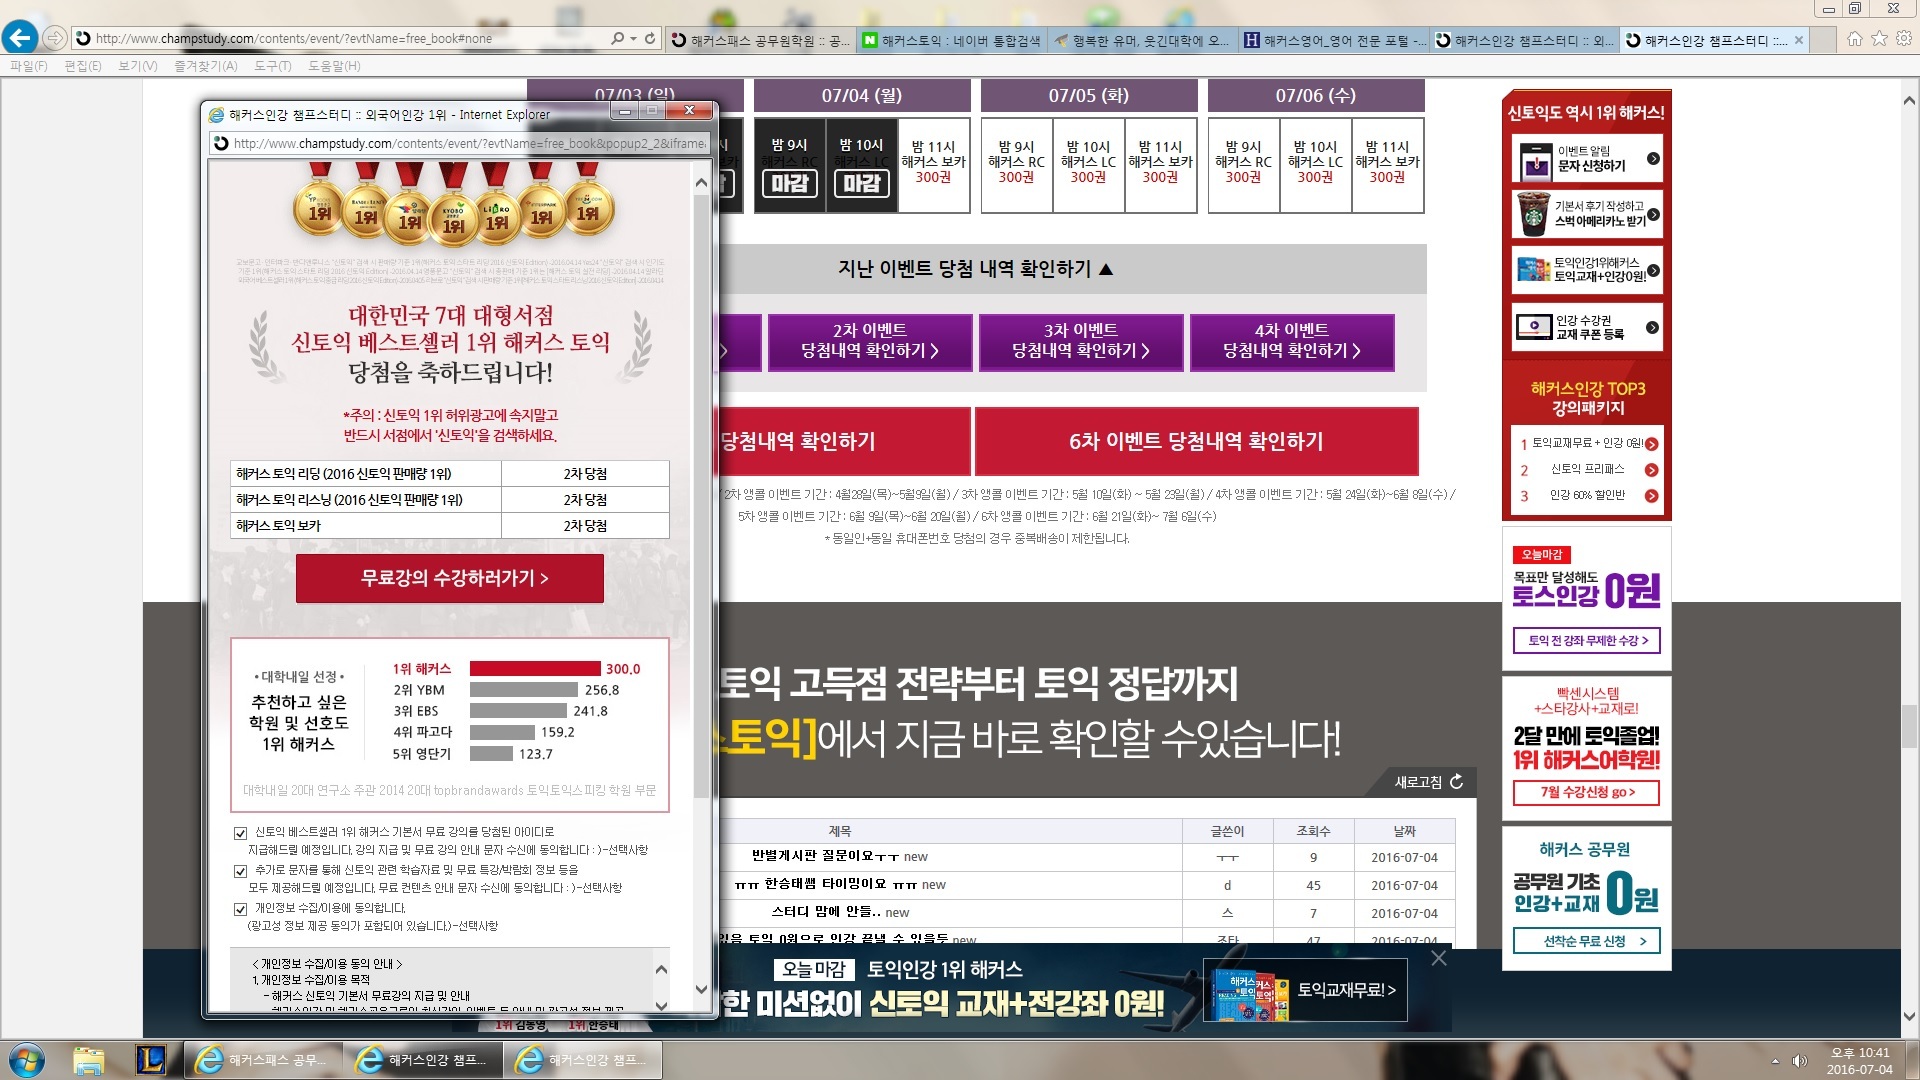The image size is (1920, 1080).
Task: Open the browser Tools gear icon
Action: pyautogui.click(x=1904, y=38)
